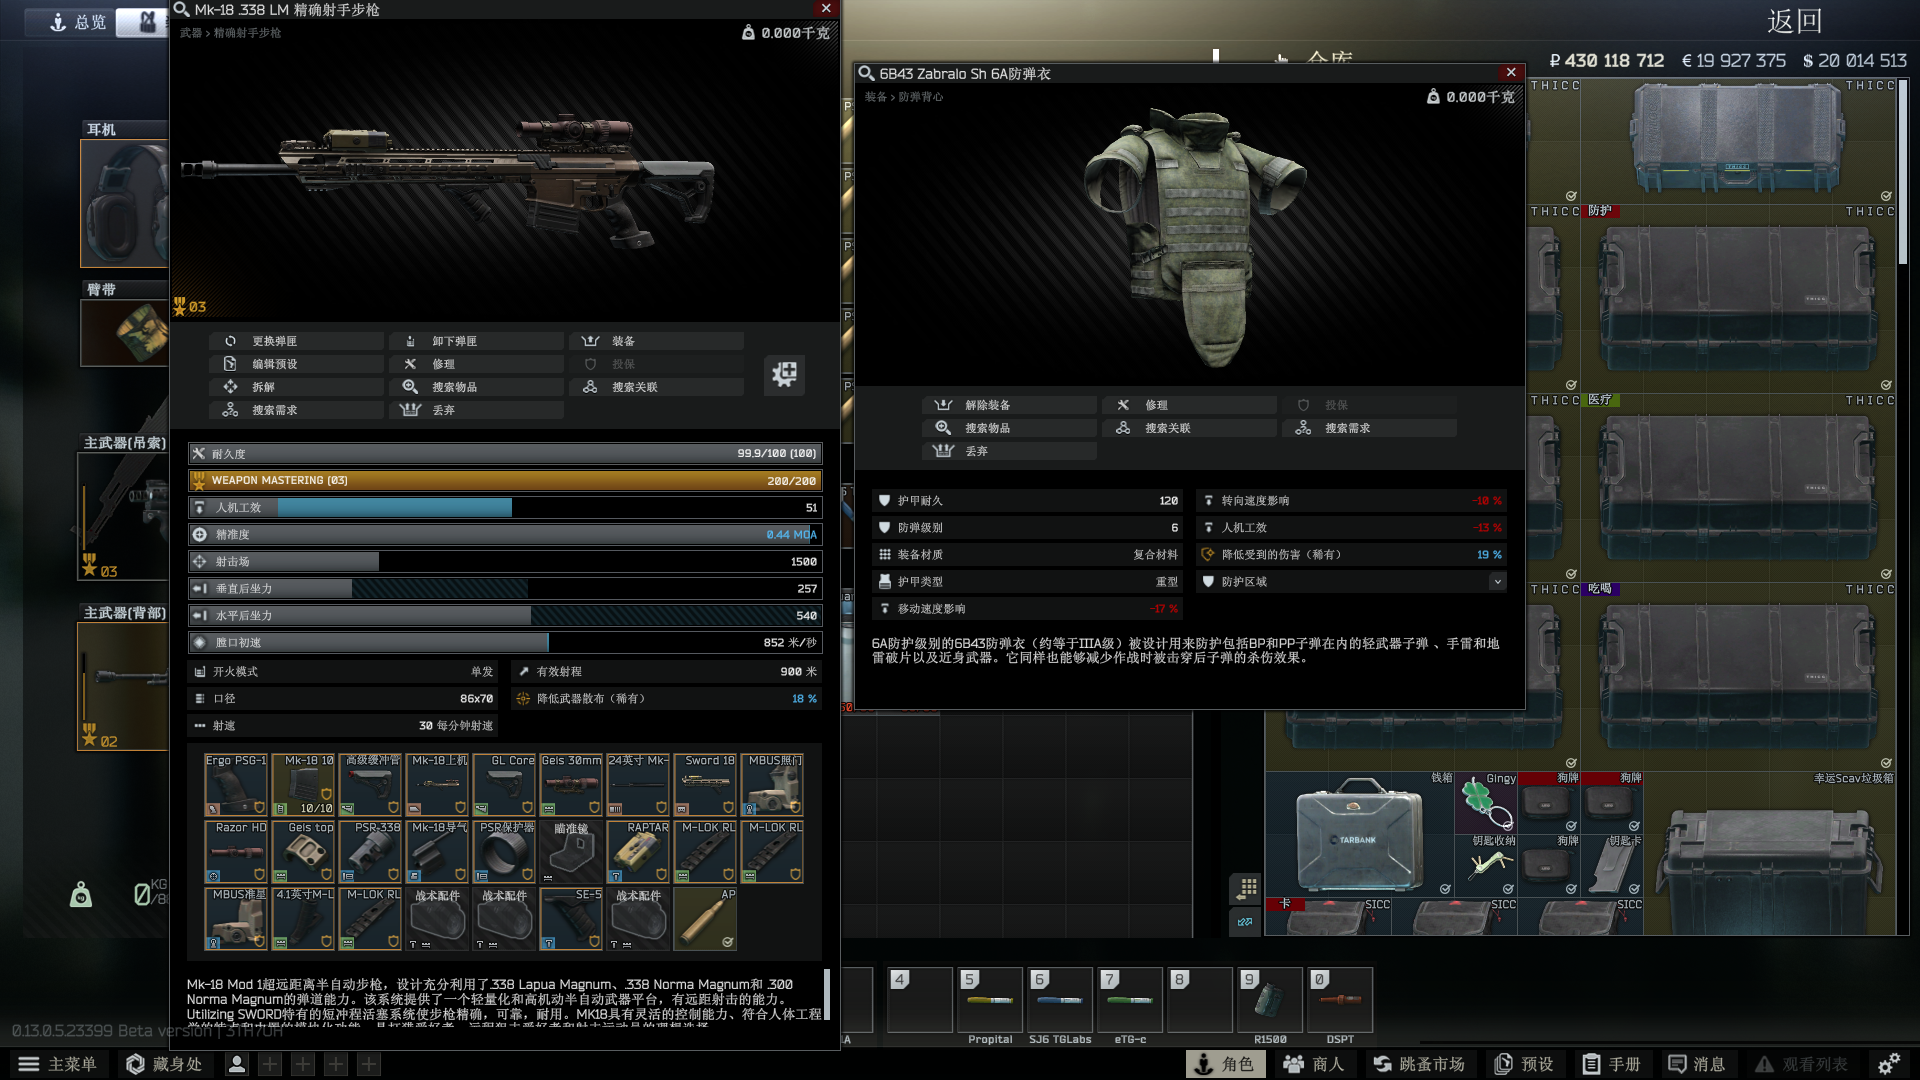The image size is (1920, 1080).
Task: Click 更换弹匣 on the rifle window
Action: (x=297, y=341)
